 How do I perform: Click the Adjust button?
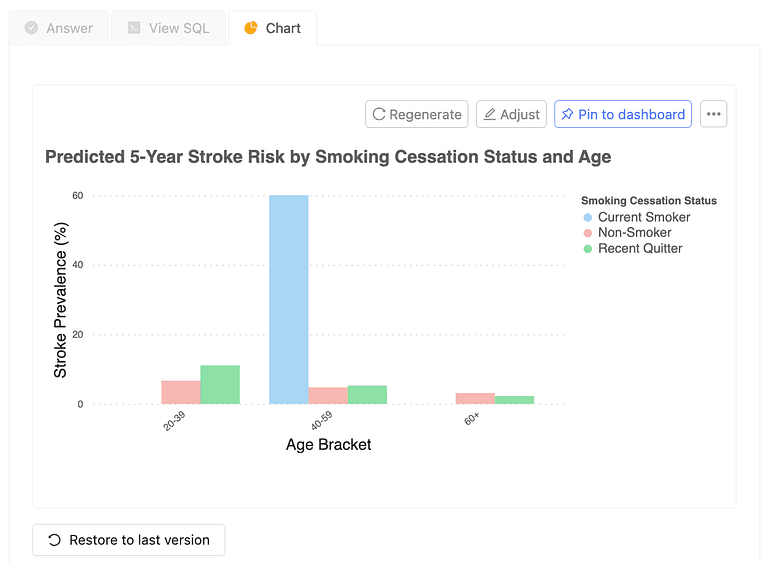(x=511, y=114)
